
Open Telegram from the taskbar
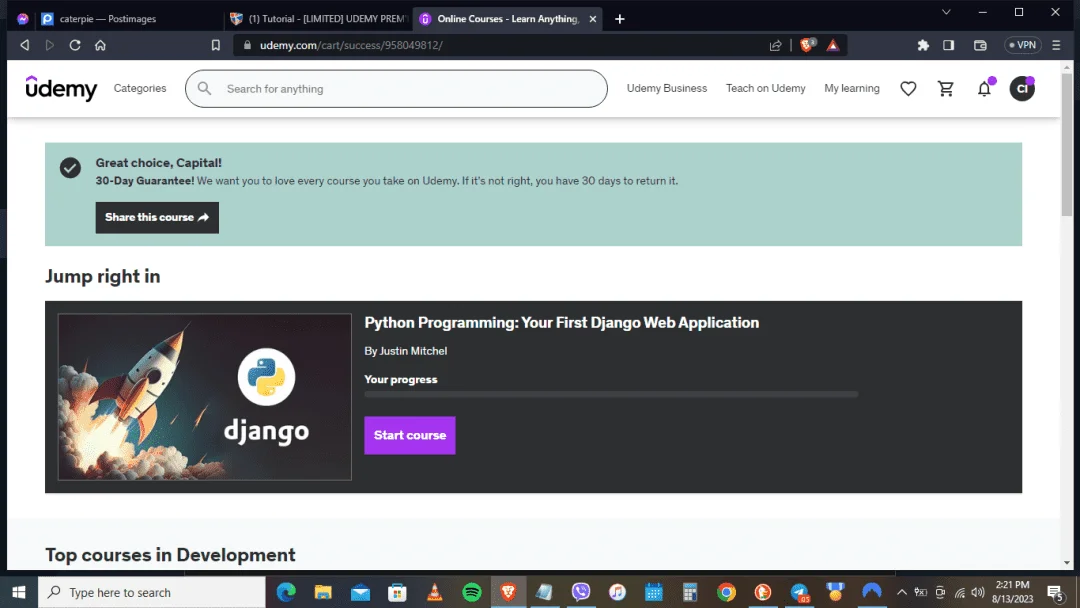(x=799, y=592)
